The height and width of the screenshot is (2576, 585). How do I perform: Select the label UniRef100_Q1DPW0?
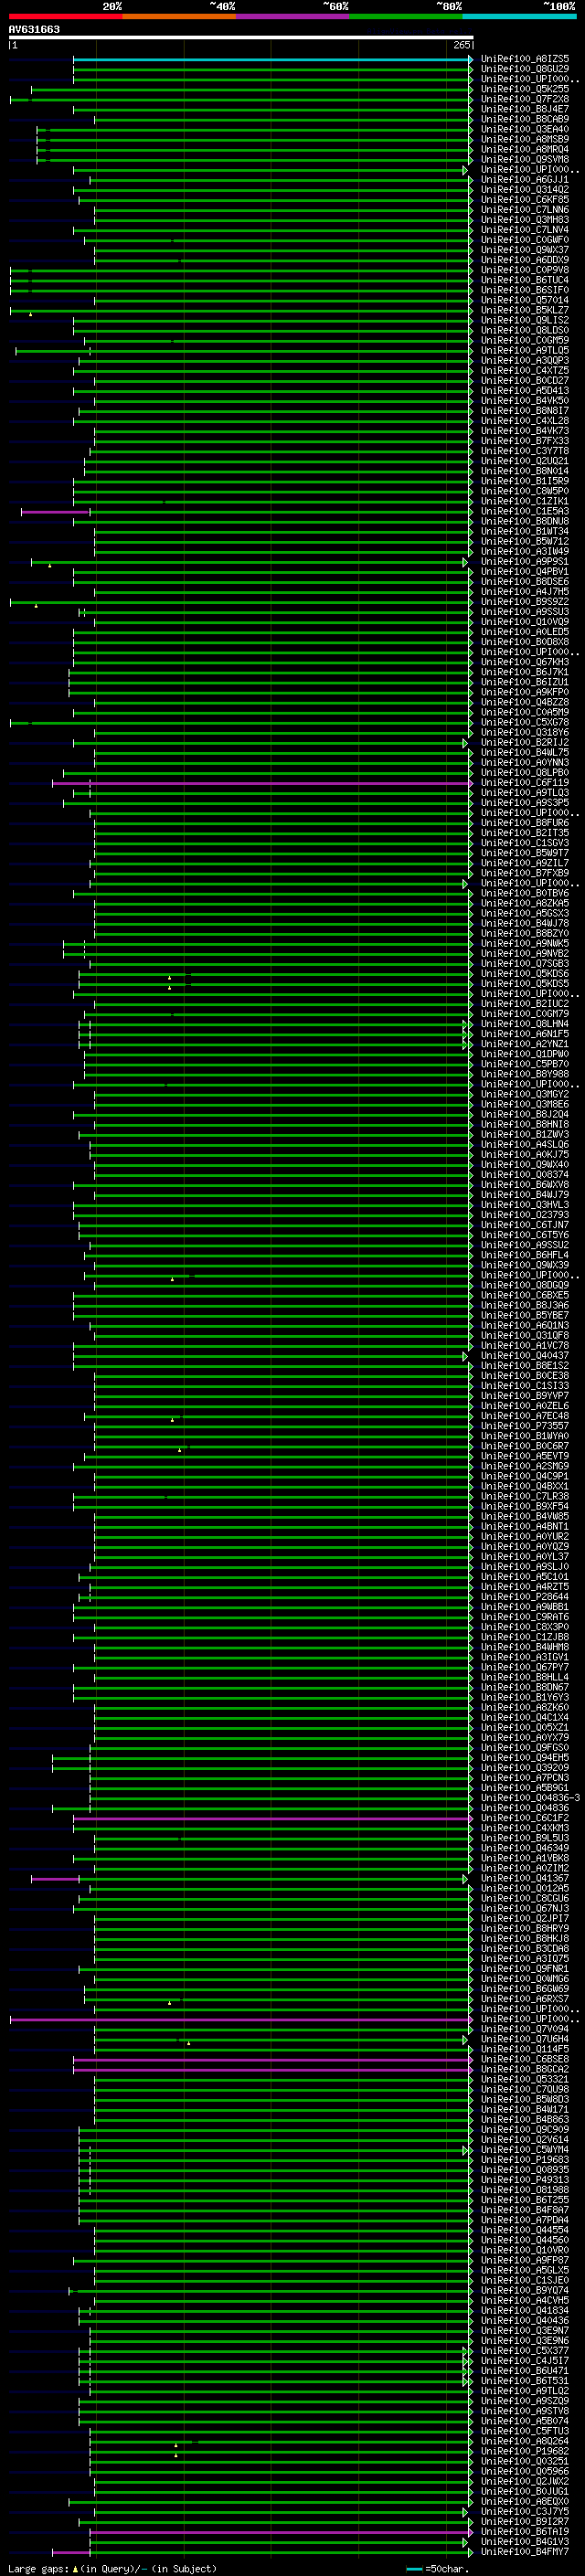click(525, 1054)
